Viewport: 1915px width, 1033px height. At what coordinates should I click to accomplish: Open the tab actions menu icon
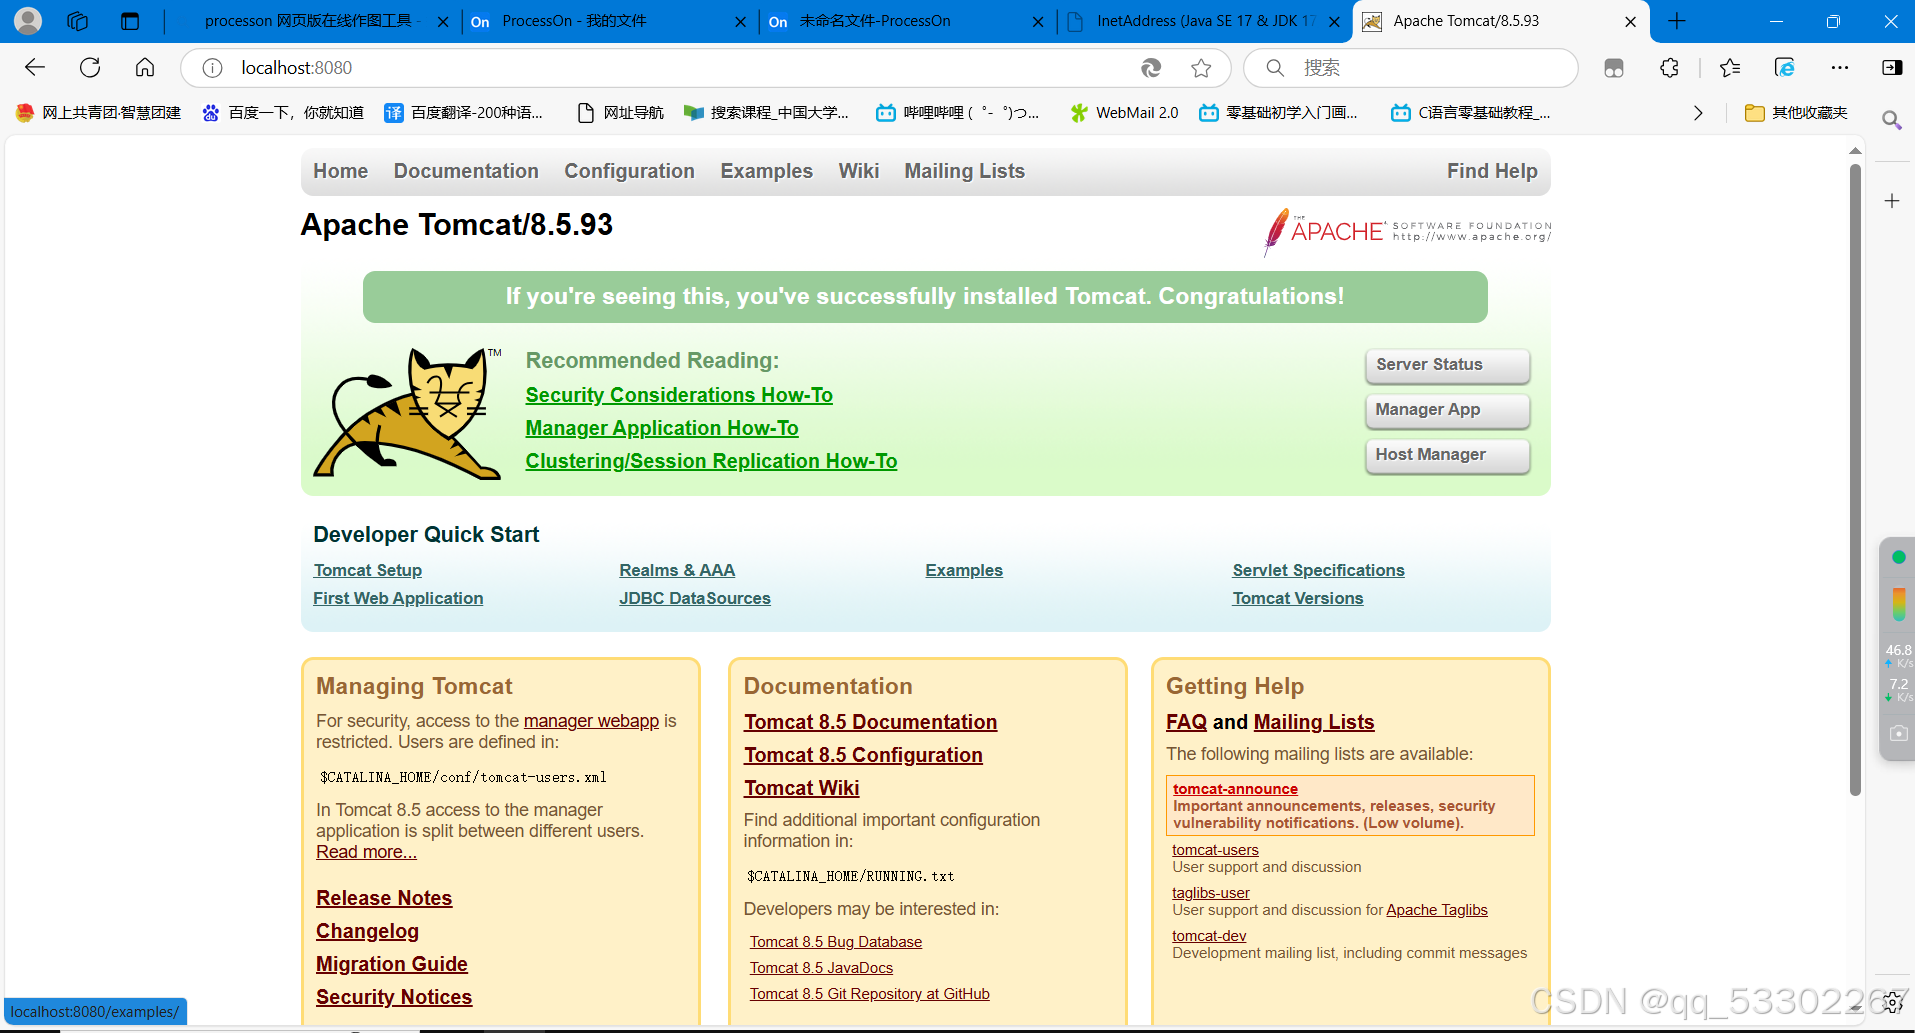tap(130, 20)
